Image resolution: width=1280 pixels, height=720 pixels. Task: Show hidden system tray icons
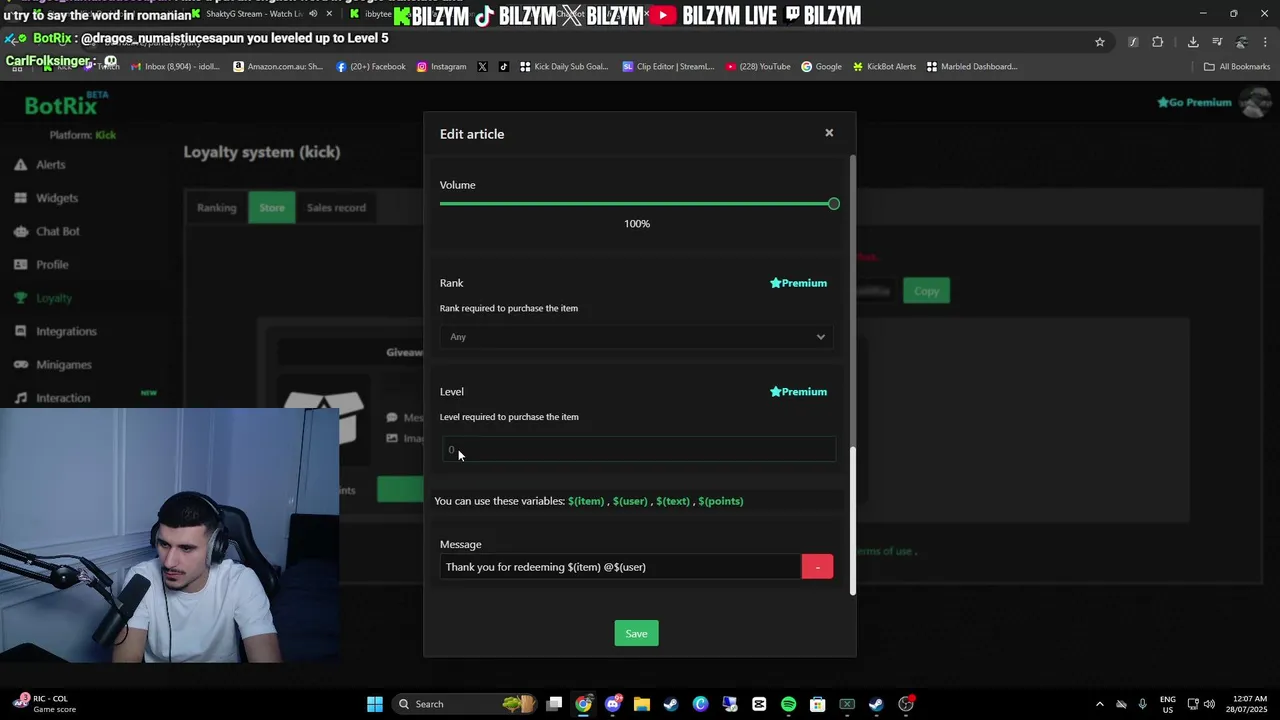tap(1100, 704)
